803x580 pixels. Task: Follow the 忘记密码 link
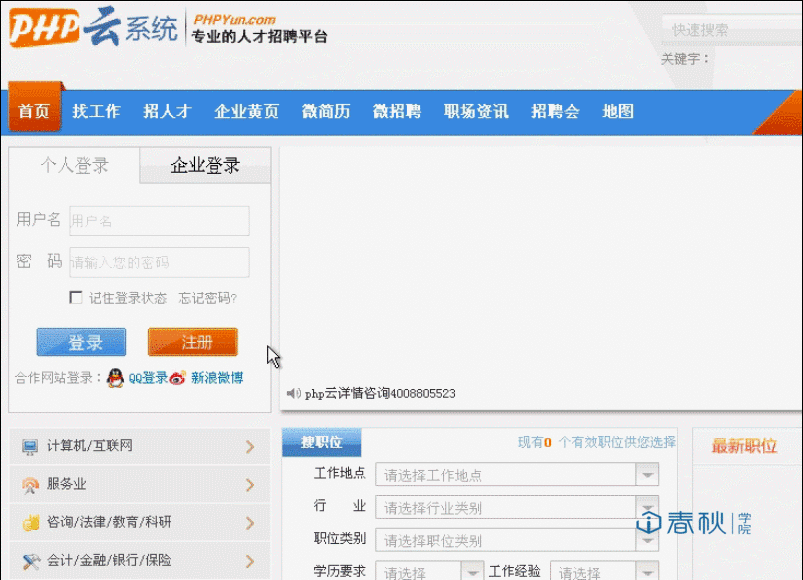(x=207, y=298)
